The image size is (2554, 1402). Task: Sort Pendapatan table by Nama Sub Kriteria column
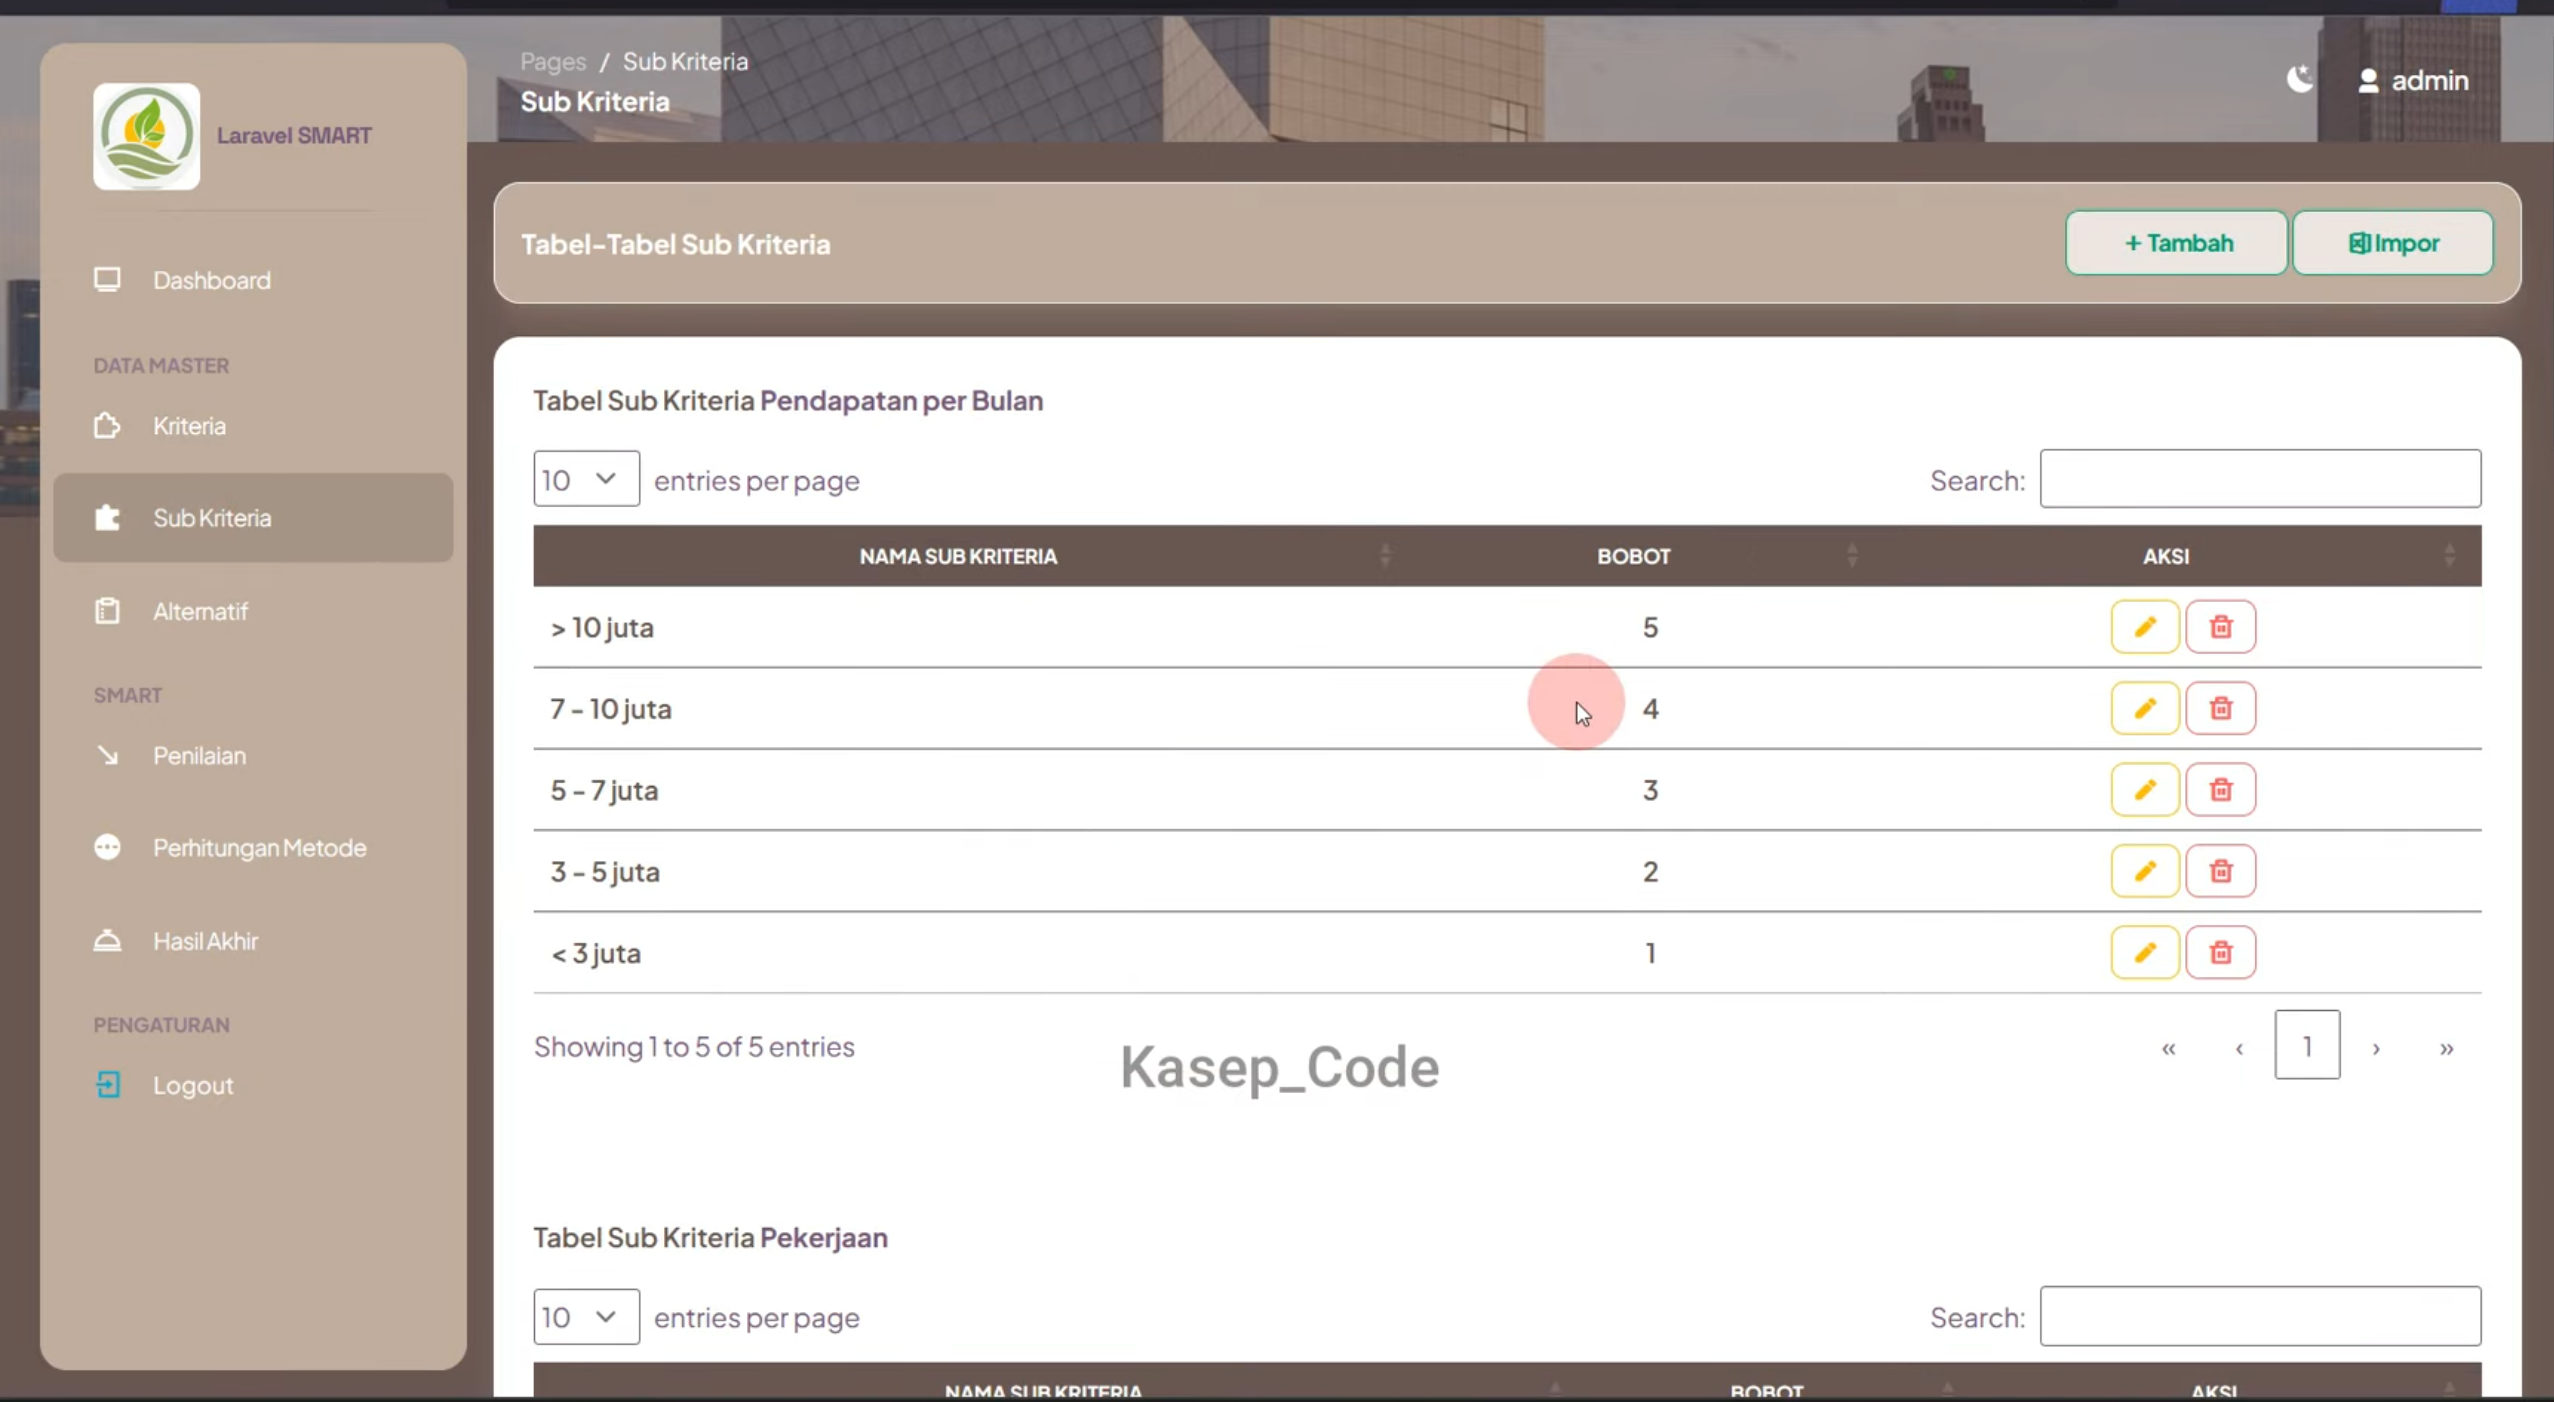(x=966, y=556)
